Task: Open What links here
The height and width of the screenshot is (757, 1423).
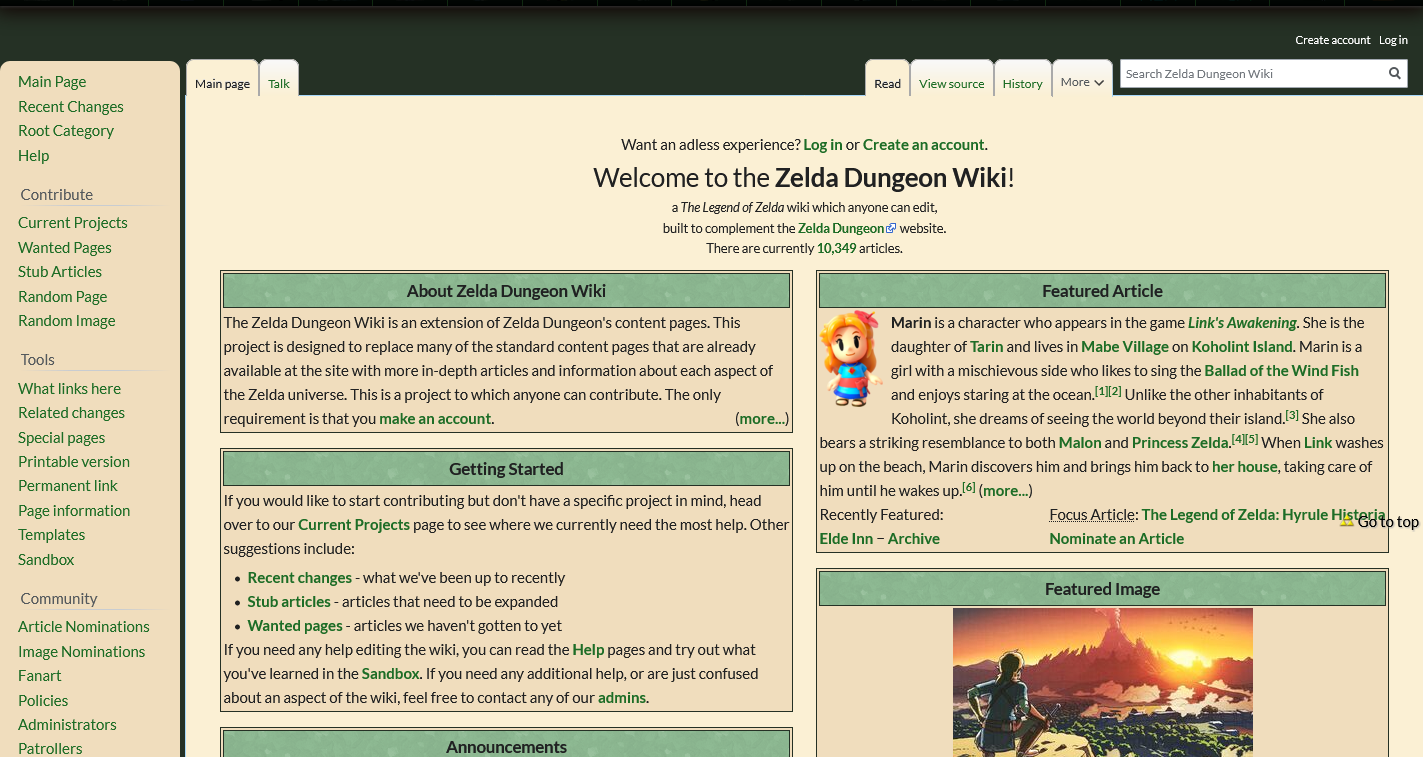Action: coord(69,388)
